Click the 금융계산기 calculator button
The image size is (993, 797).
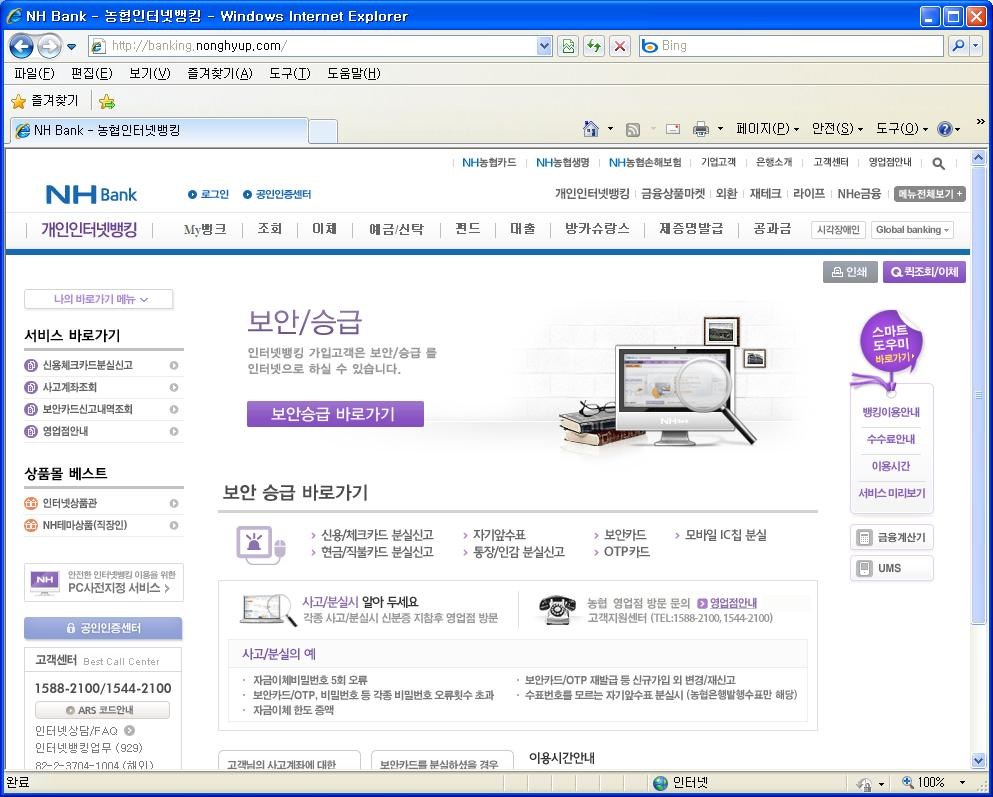coord(892,537)
